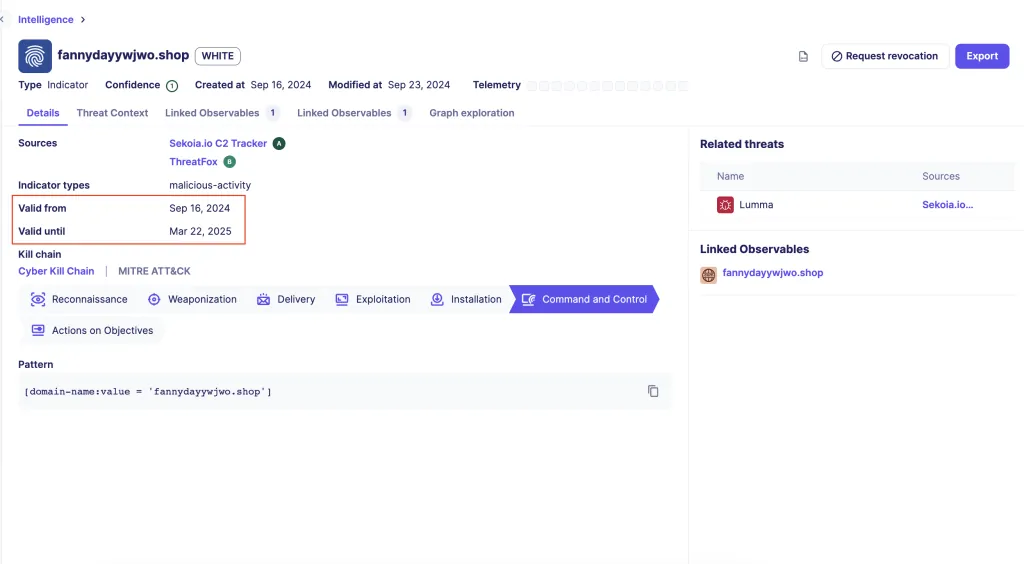The height and width of the screenshot is (564, 1024).
Task: Click the Created at Sep 16, 2024 value
Action: (x=281, y=85)
